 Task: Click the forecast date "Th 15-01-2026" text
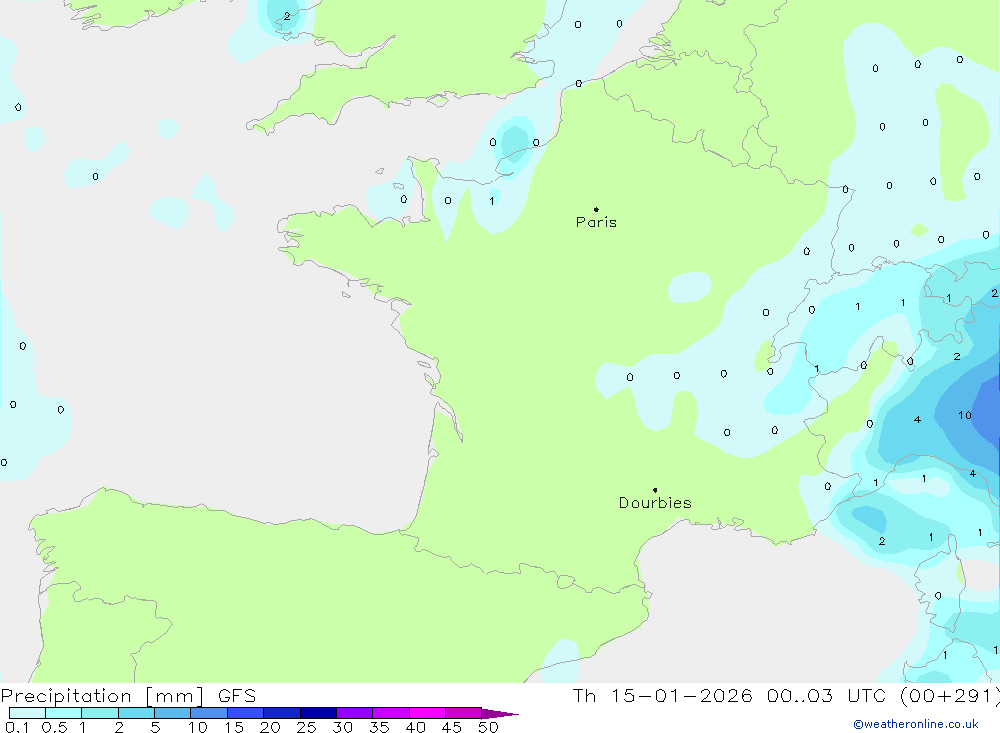(662, 695)
